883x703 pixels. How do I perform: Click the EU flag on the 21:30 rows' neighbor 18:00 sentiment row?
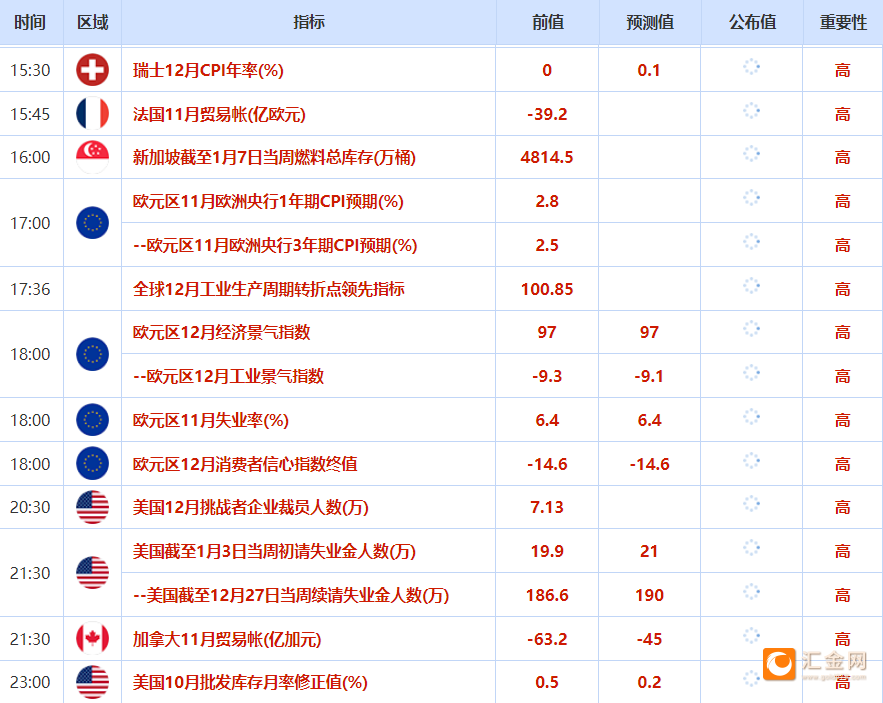(92, 464)
